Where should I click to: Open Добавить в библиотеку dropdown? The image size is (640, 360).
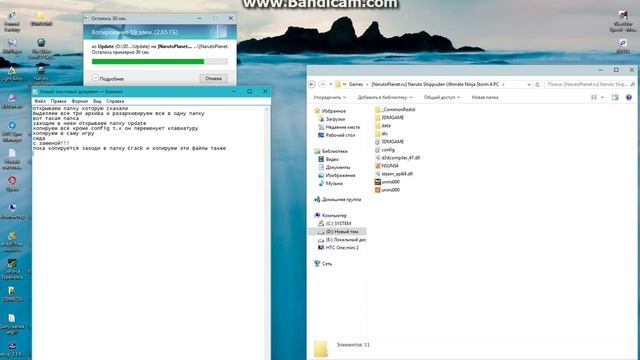(x=385, y=98)
